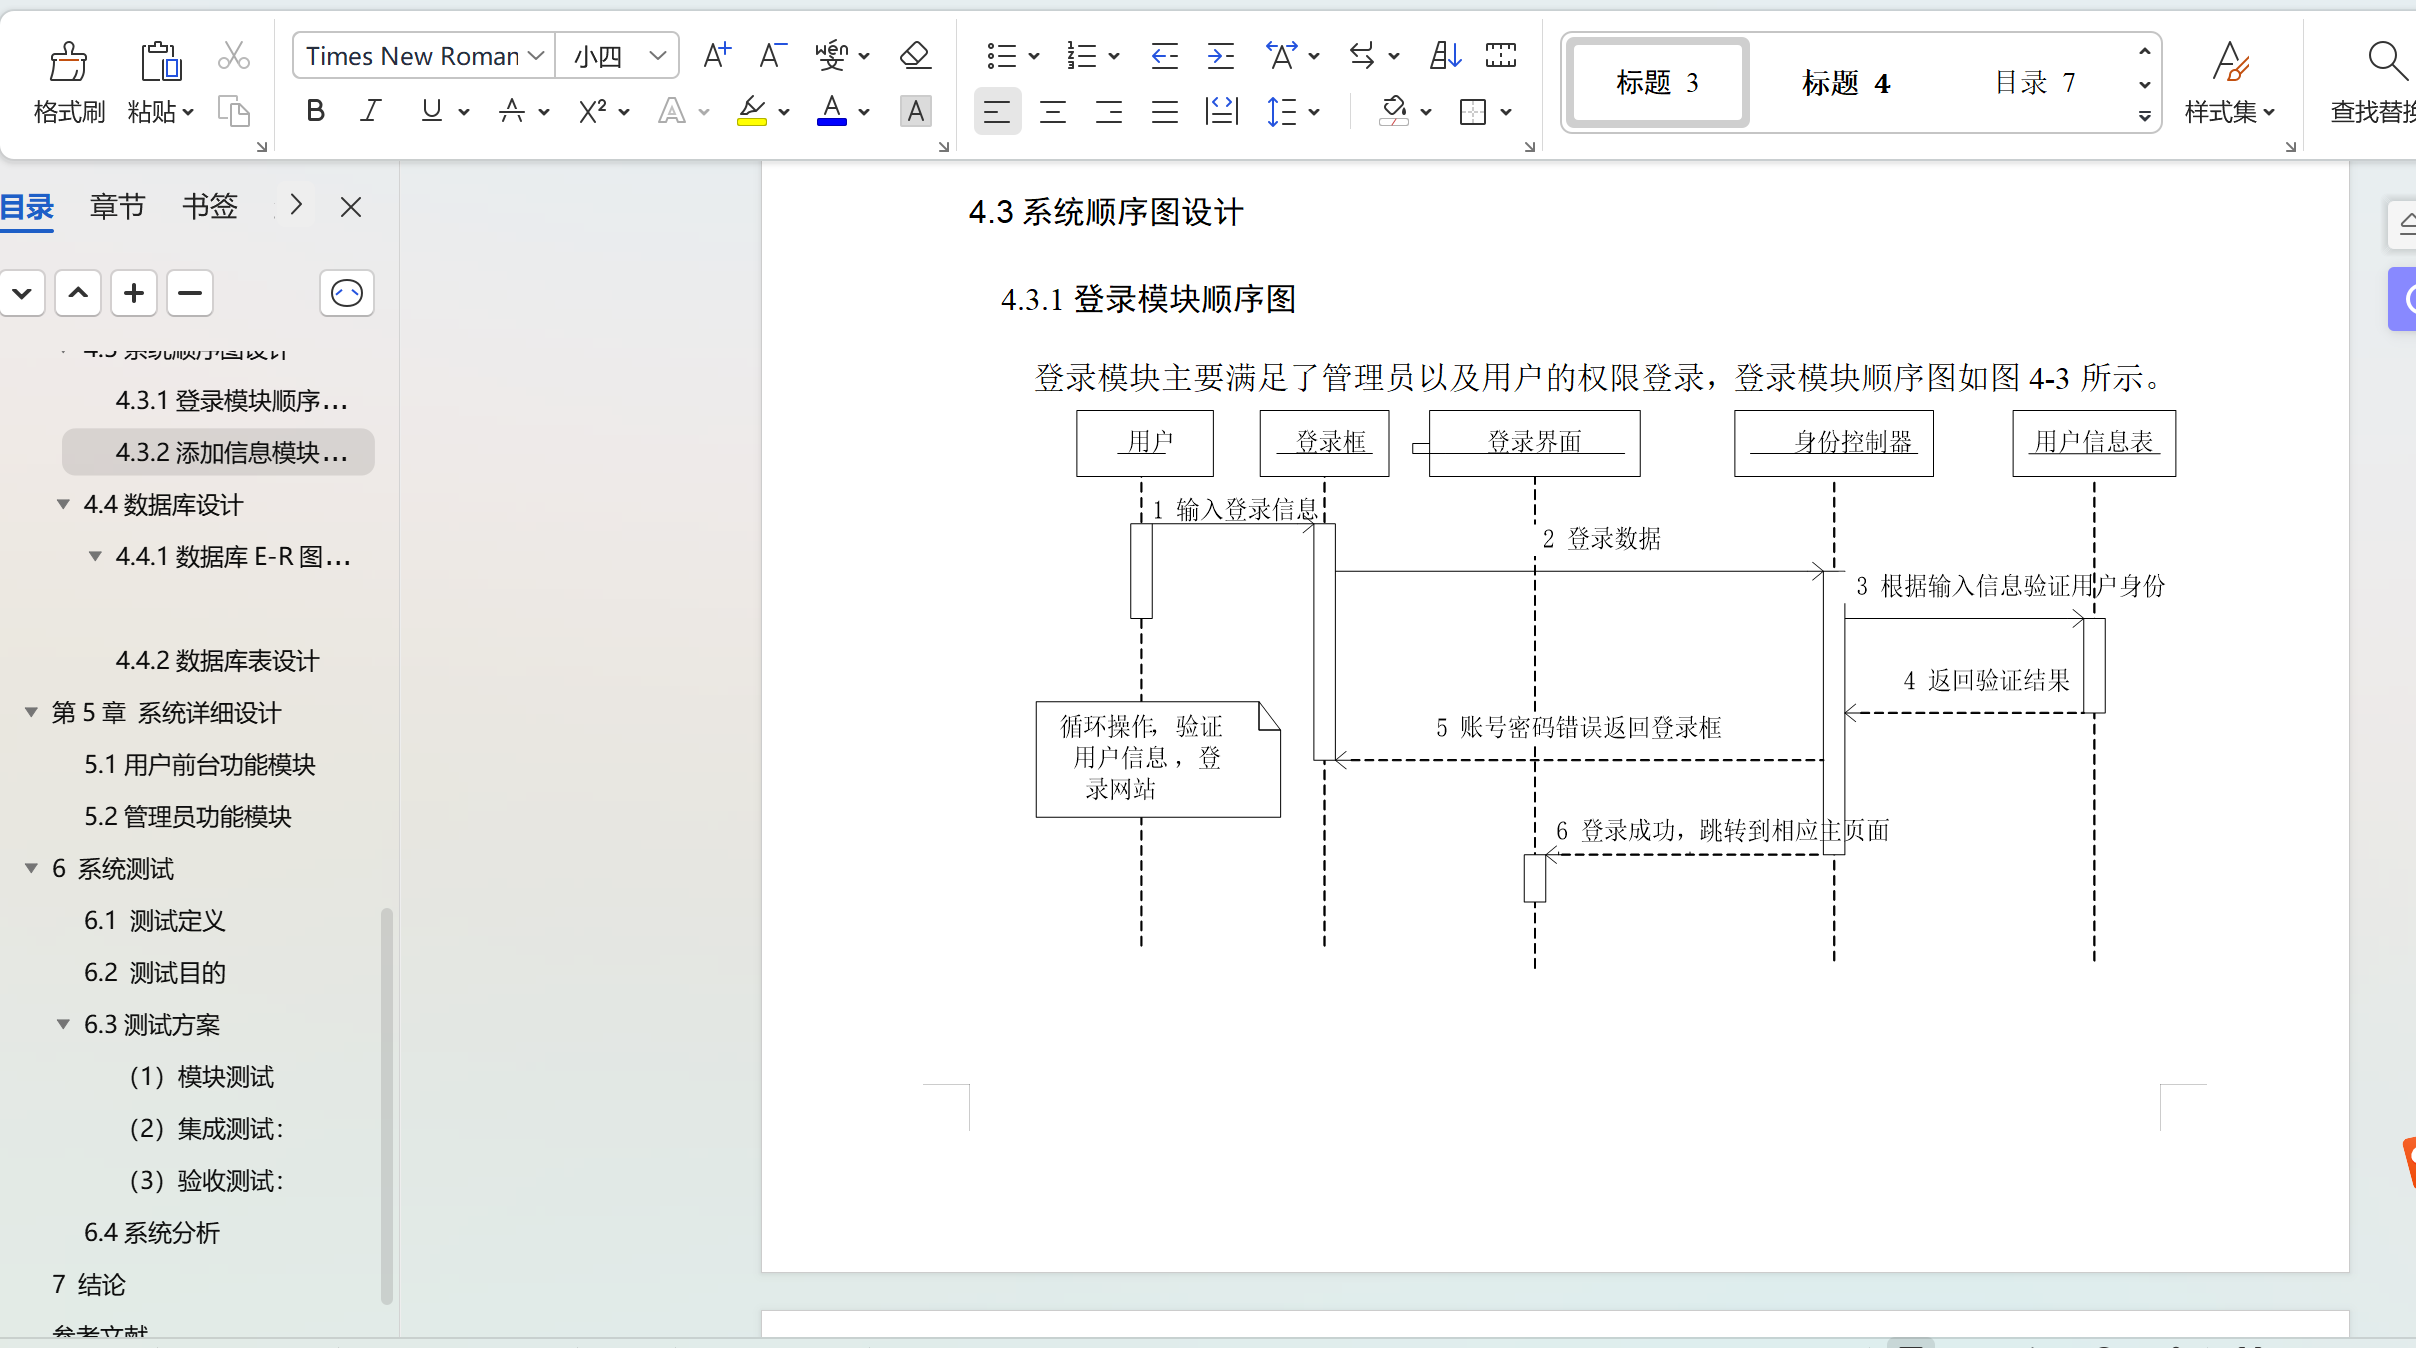Toggle the character shading A button
Image resolution: width=2416 pixels, height=1348 pixels.
(x=915, y=111)
